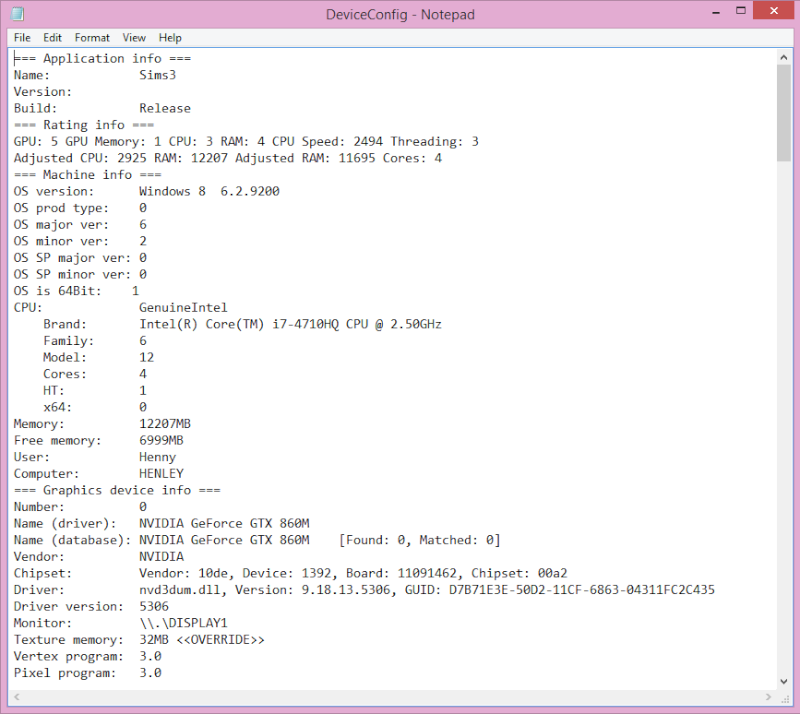This screenshot has width=800, height=714.
Task: Click the vertical scrollbar down arrow
Action: [784, 681]
